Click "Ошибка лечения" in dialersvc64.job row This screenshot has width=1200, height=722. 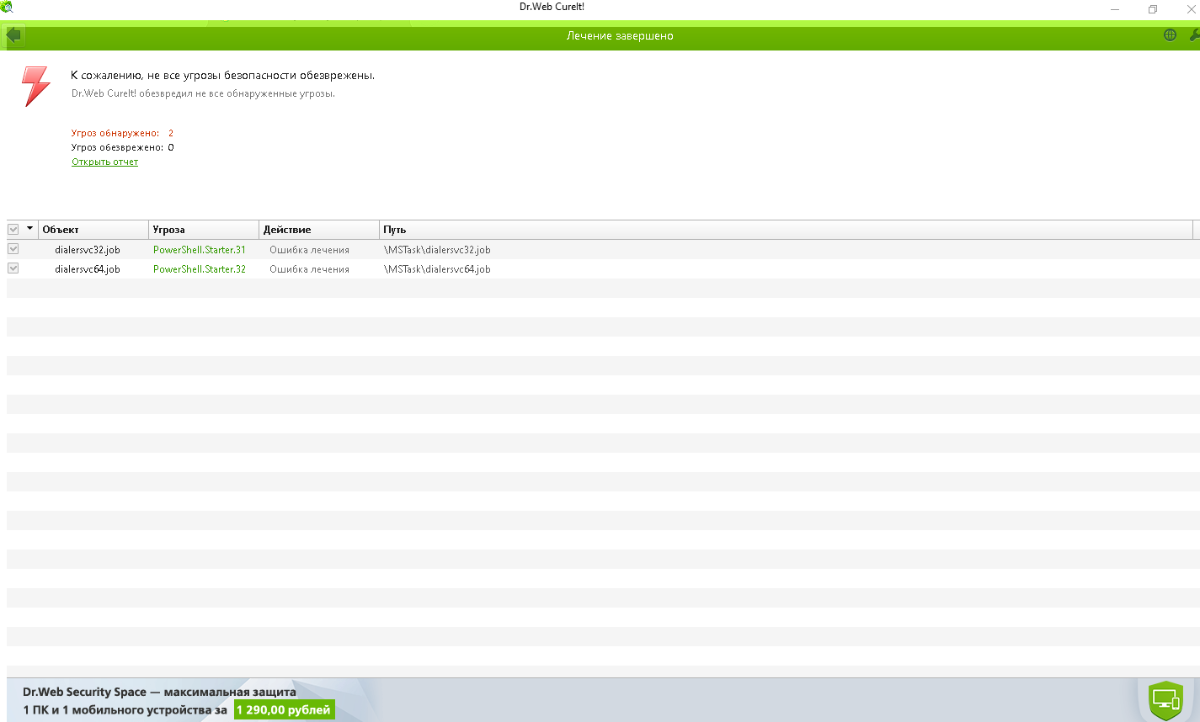pyautogui.click(x=309, y=270)
